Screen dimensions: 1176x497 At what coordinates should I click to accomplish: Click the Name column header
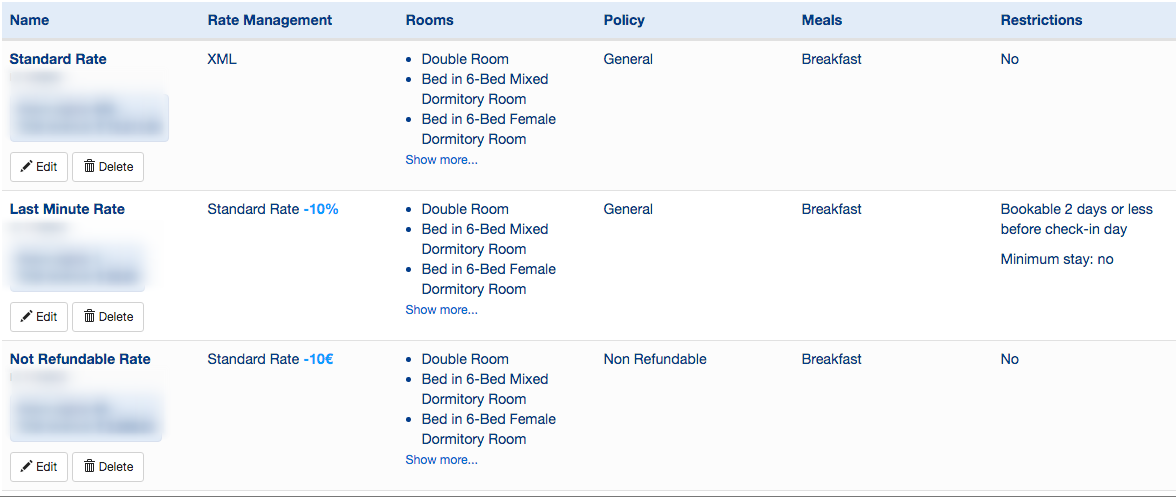29,20
